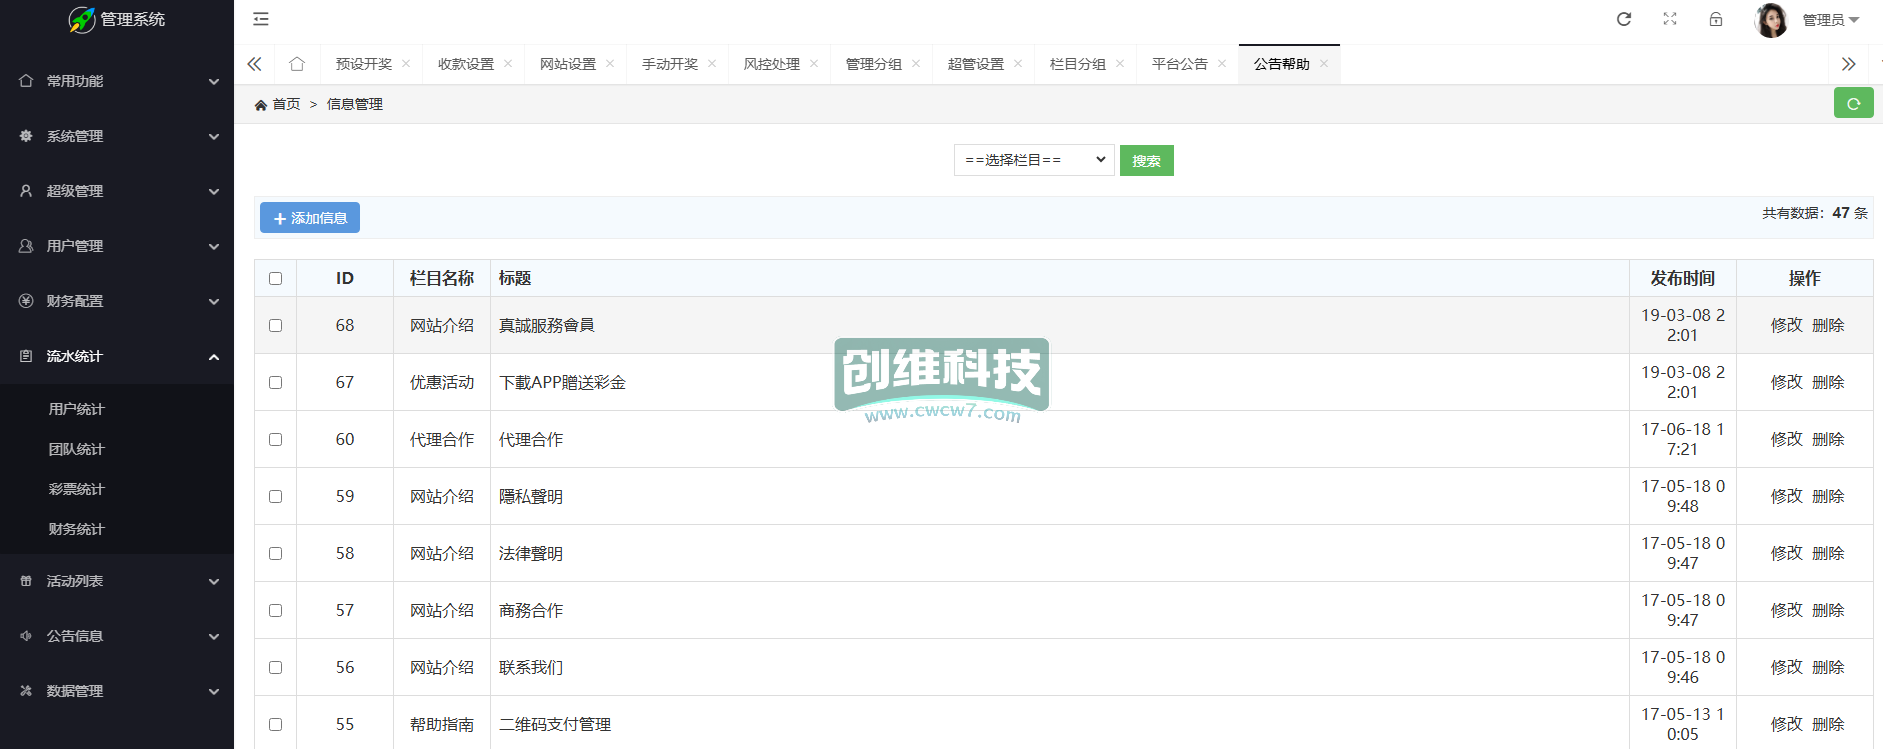
Task: Close the 收款设置 tab
Action: pos(508,64)
